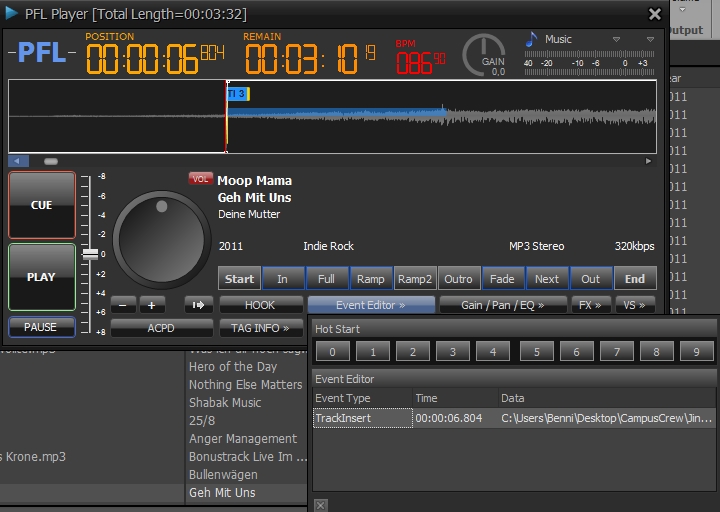Click the waveform scroll left arrow

click(x=18, y=161)
